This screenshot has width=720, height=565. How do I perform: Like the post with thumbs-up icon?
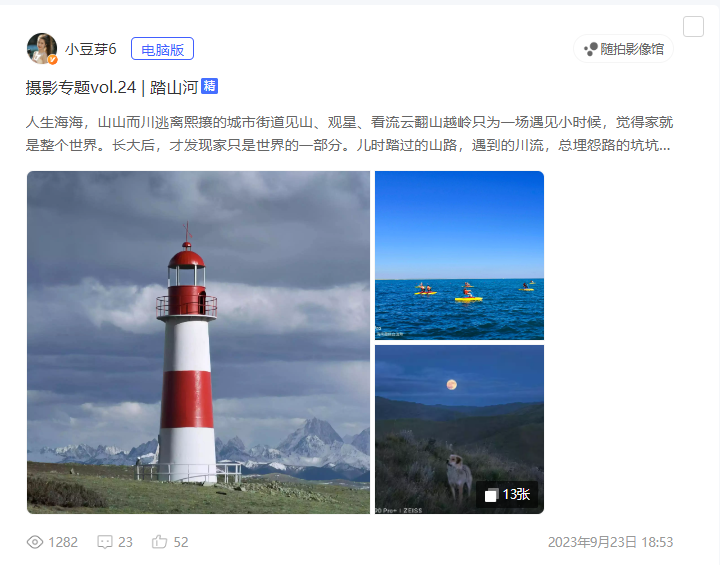tap(159, 542)
